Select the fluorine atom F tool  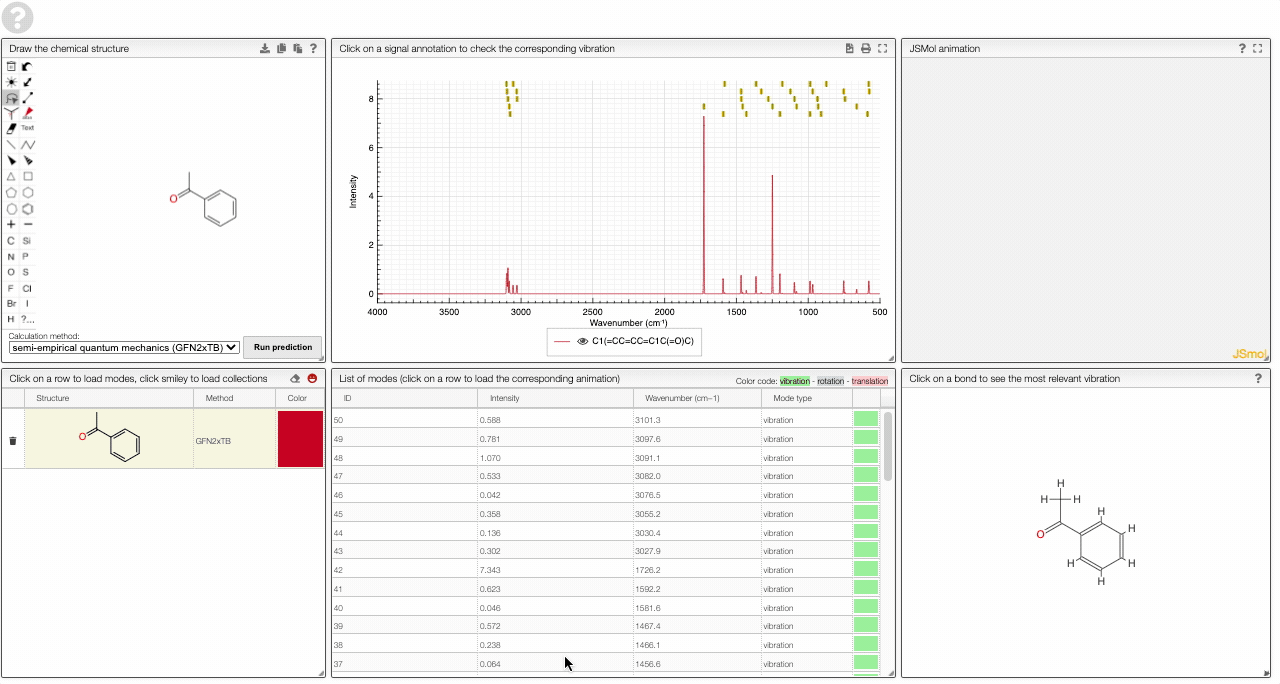click(11, 288)
